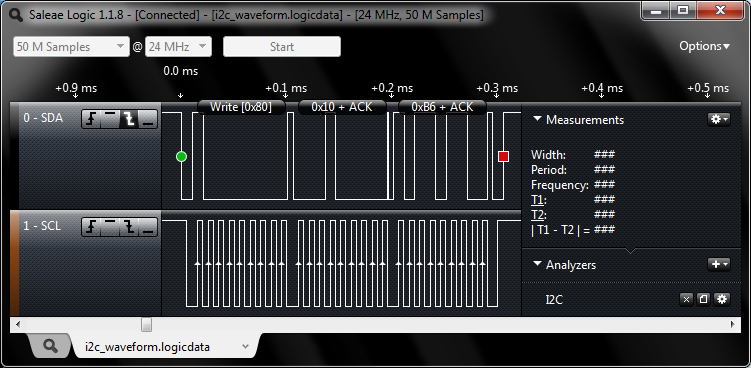This screenshot has width=751, height=368.
Task: Select the 0x10 + ACK decoded label
Action: [x=342, y=107]
